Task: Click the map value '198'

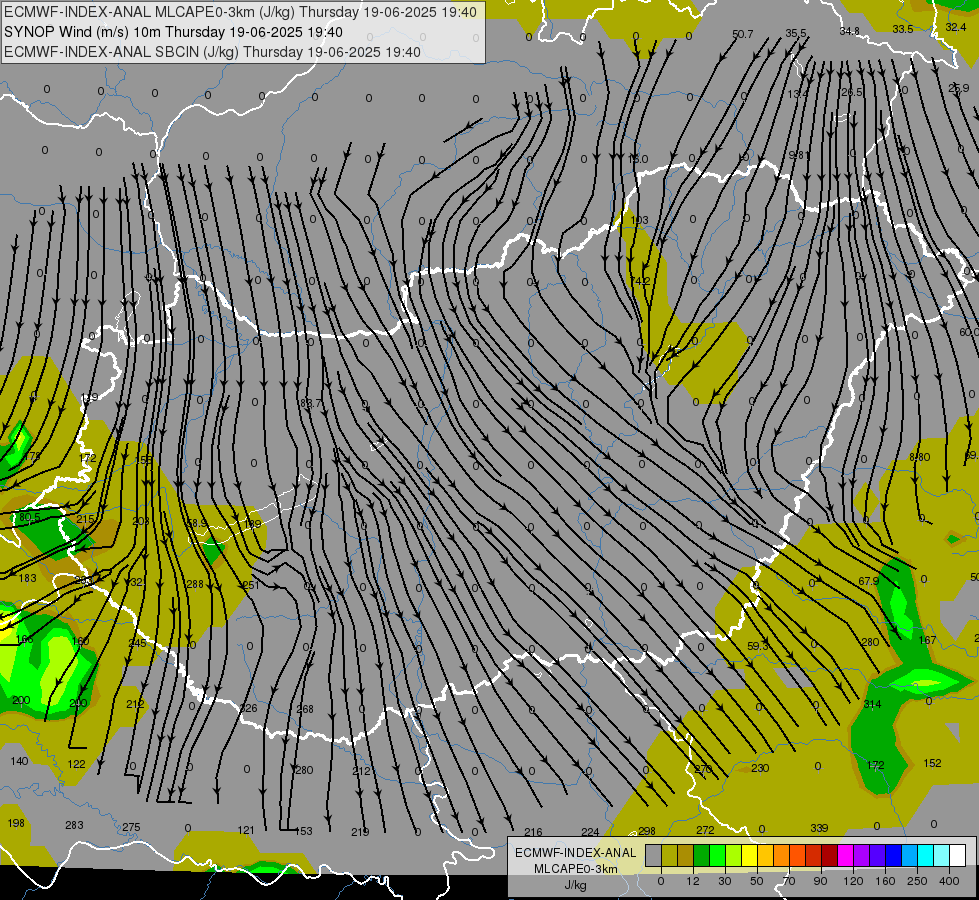Action: [16, 823]
